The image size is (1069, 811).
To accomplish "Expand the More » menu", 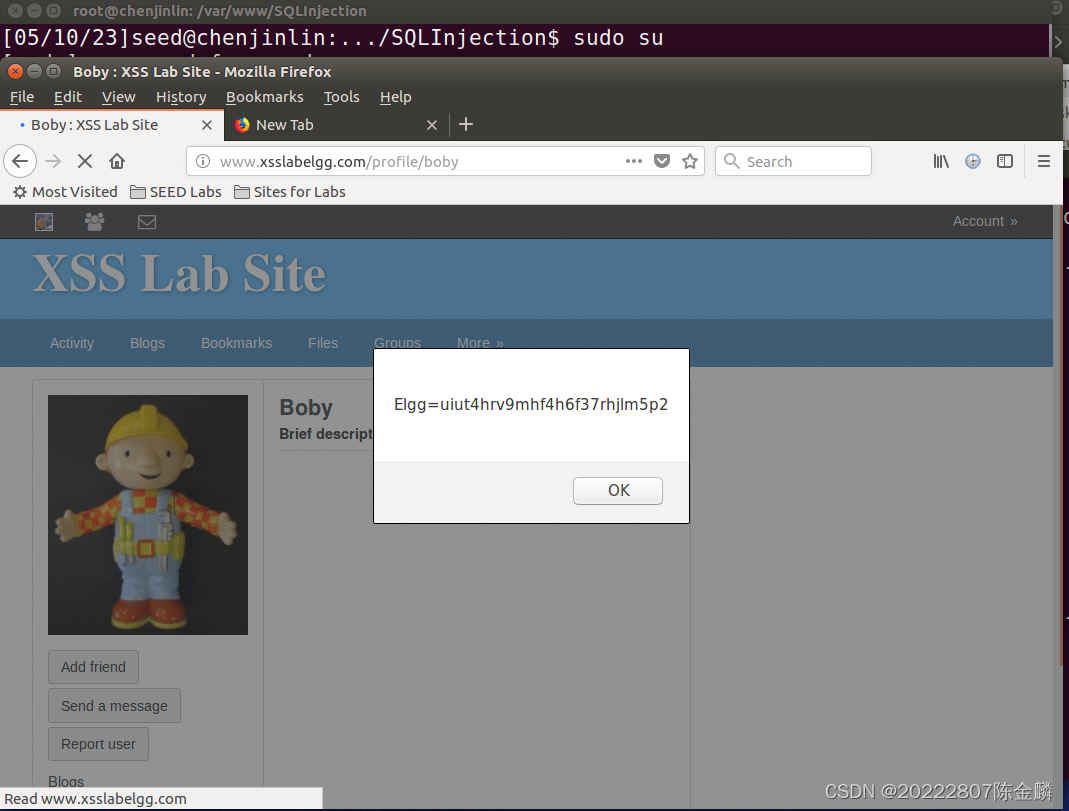I will coord(480,343).
